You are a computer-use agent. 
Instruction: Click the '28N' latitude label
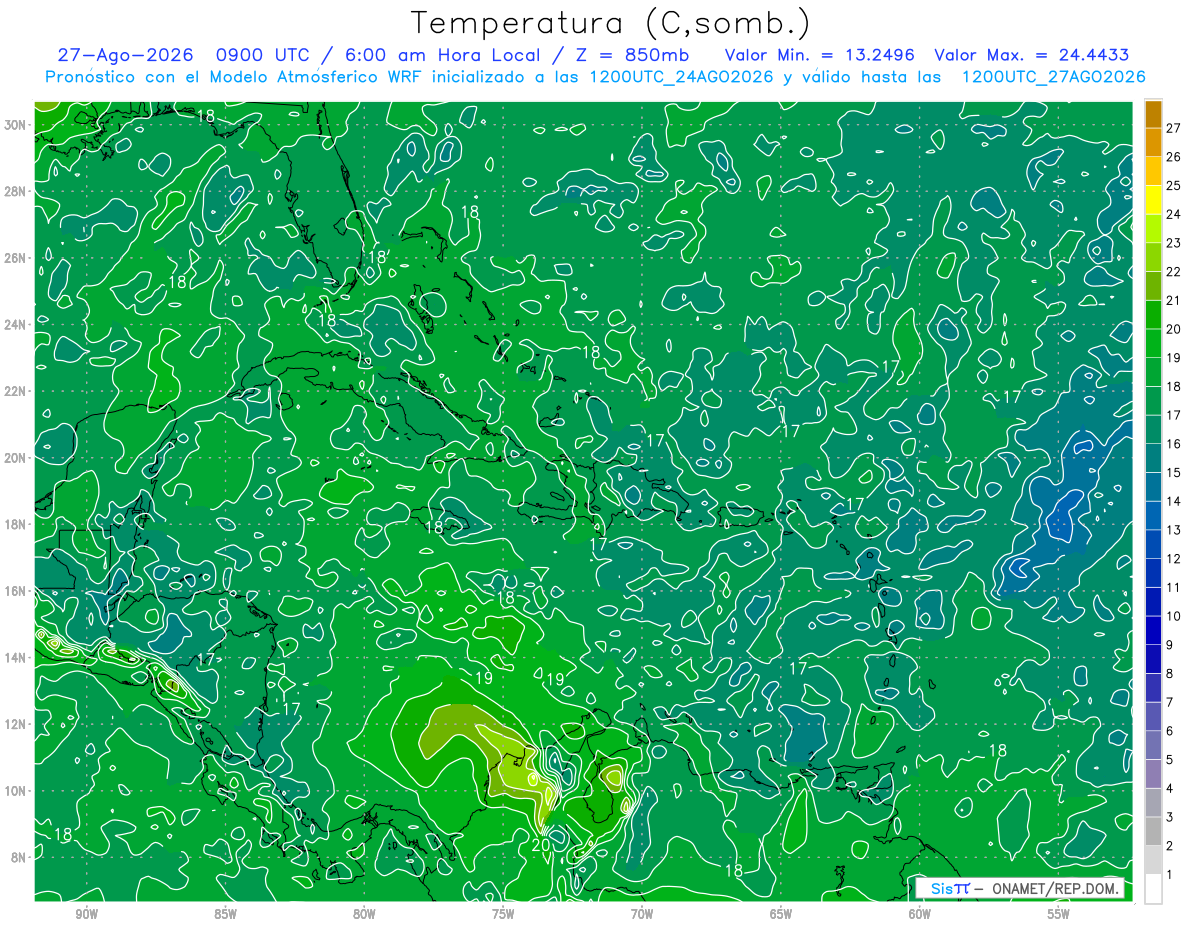click(17, 191)
